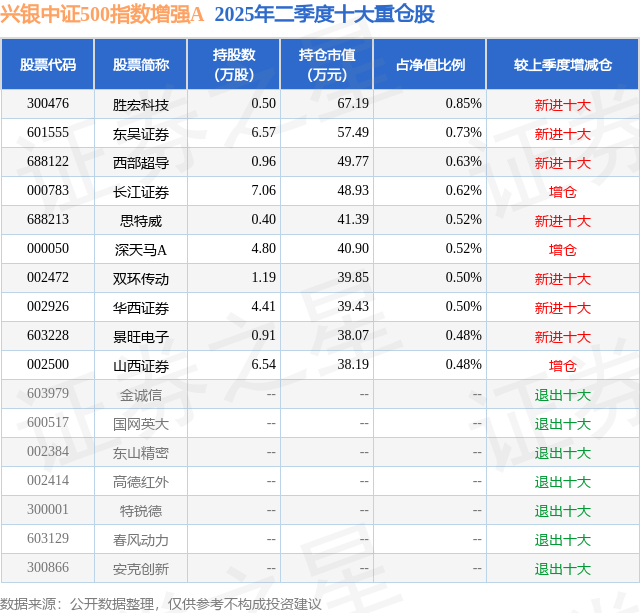Select stock name 长江证券
640x613 pixels.
coord(141,192)
